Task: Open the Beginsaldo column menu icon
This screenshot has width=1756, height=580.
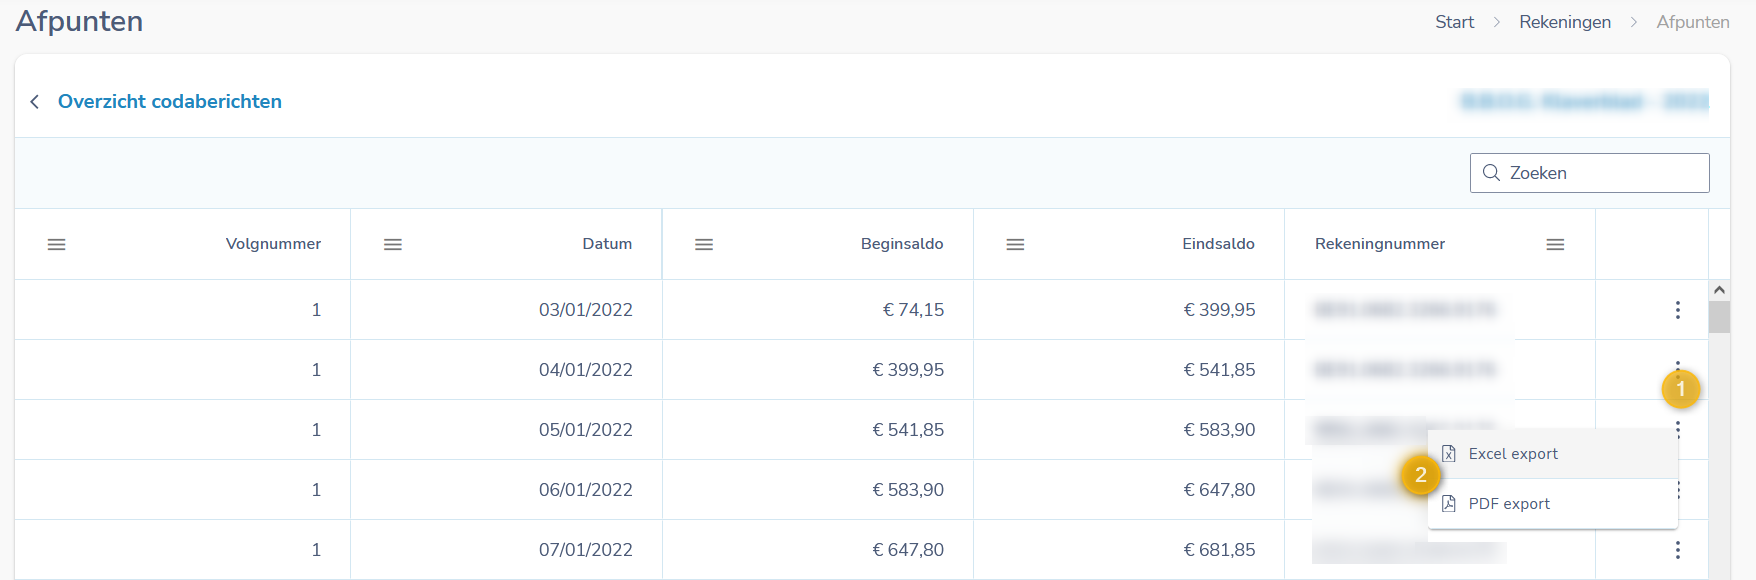Action: (x=704, y=244)
